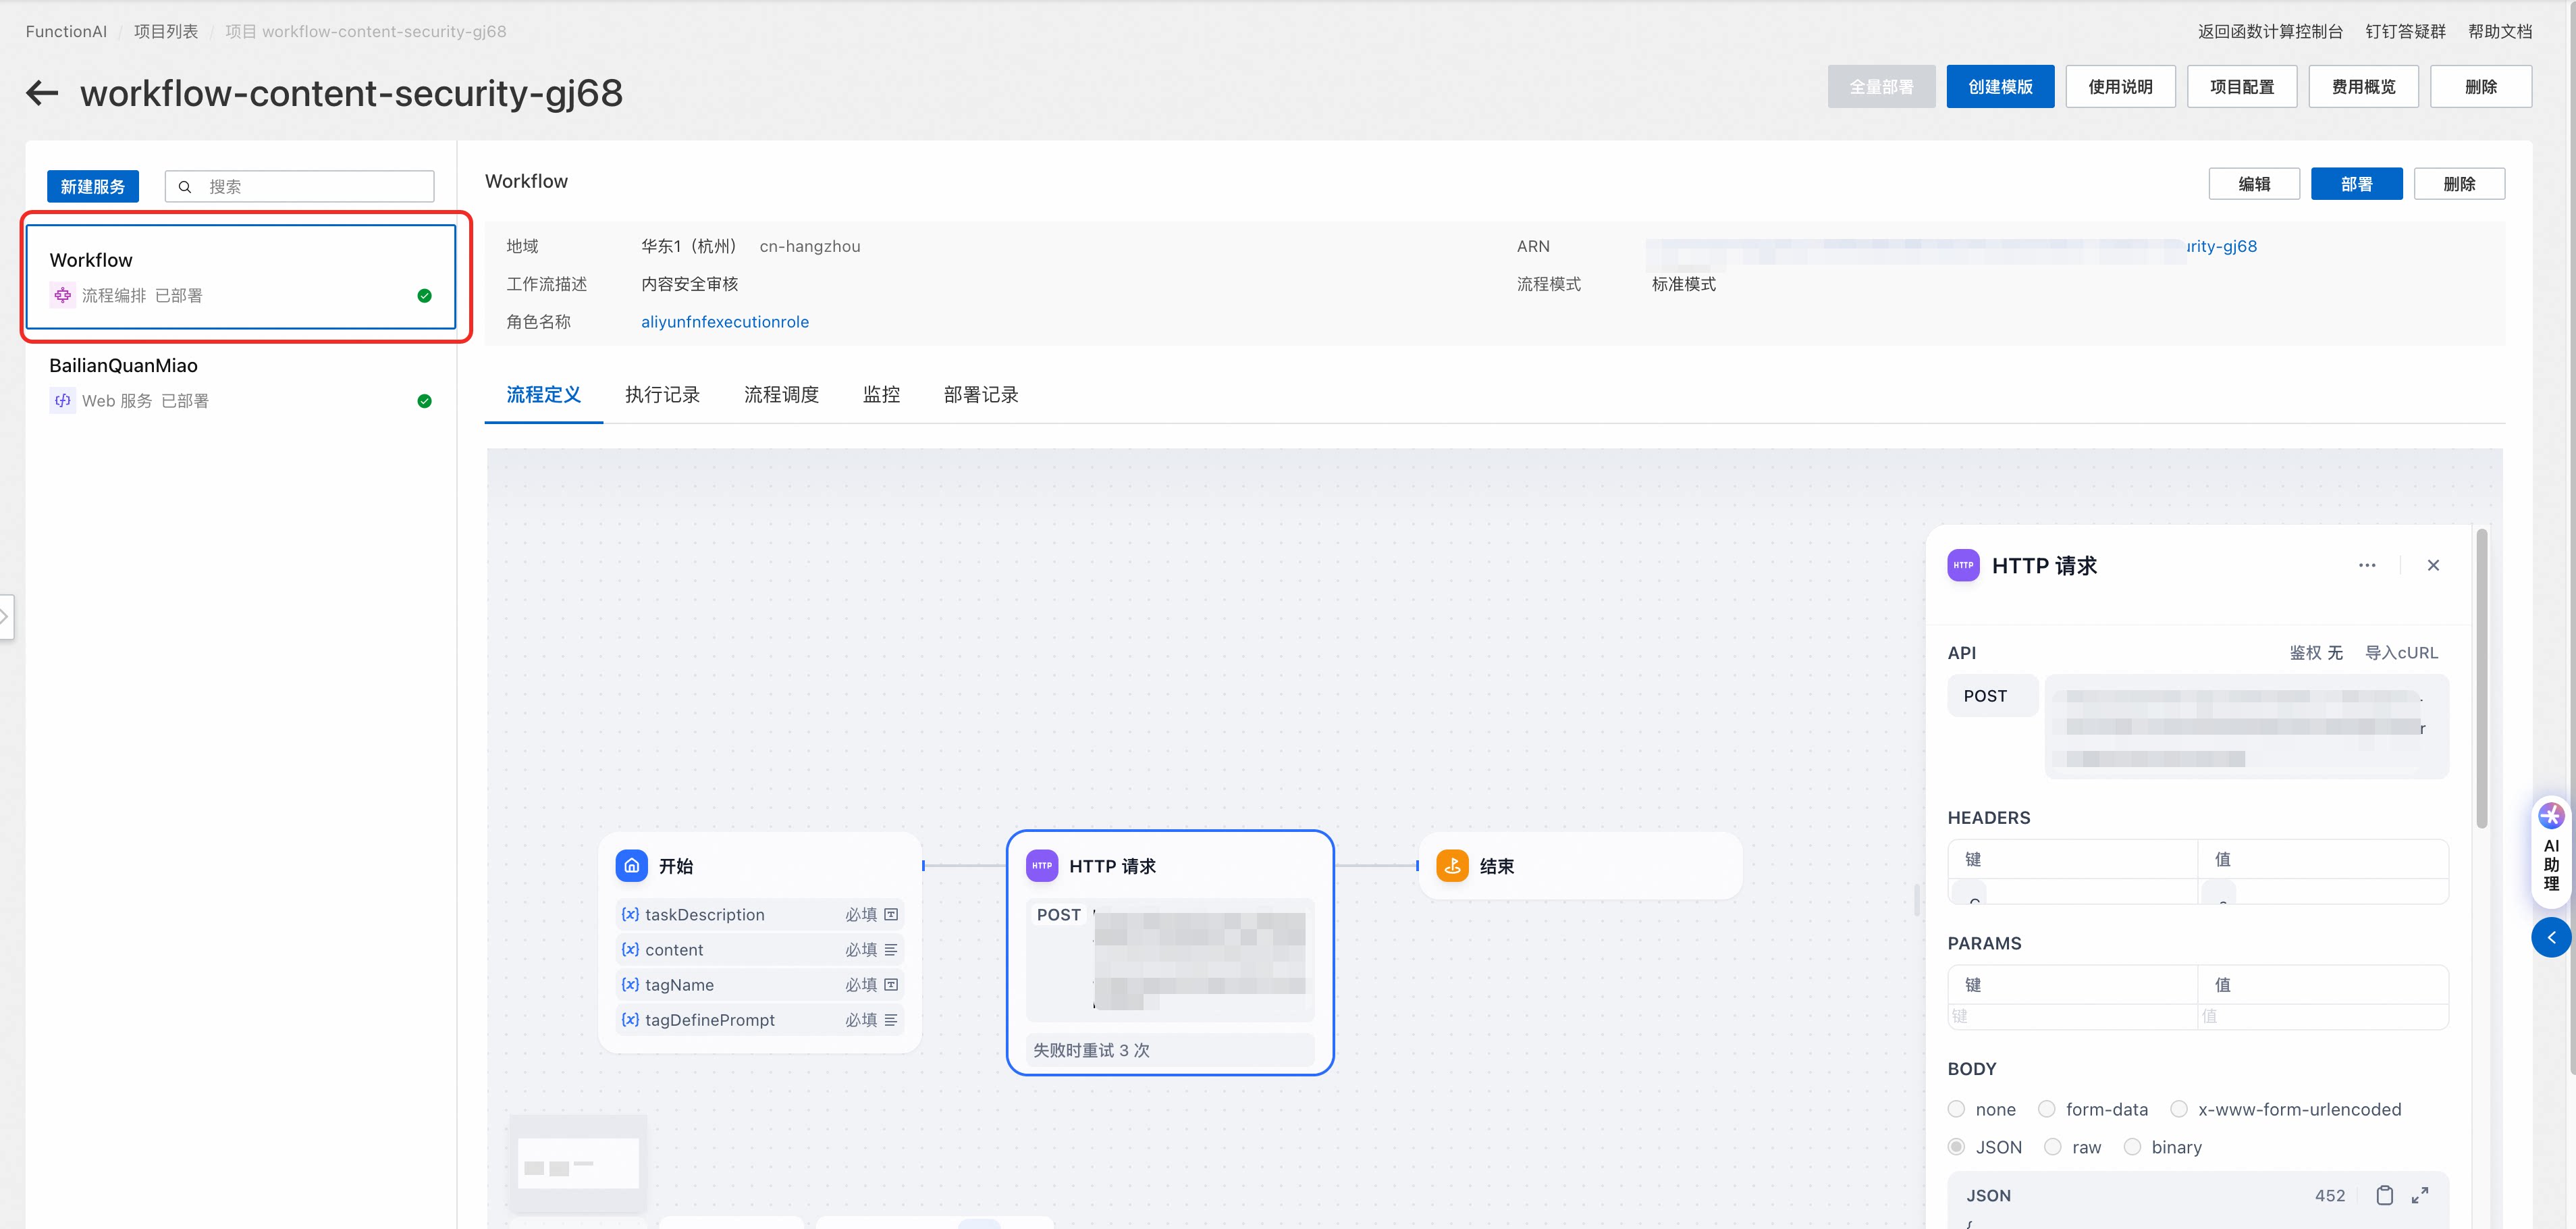Switch to the 执行记录 tab

pos(662,395)
